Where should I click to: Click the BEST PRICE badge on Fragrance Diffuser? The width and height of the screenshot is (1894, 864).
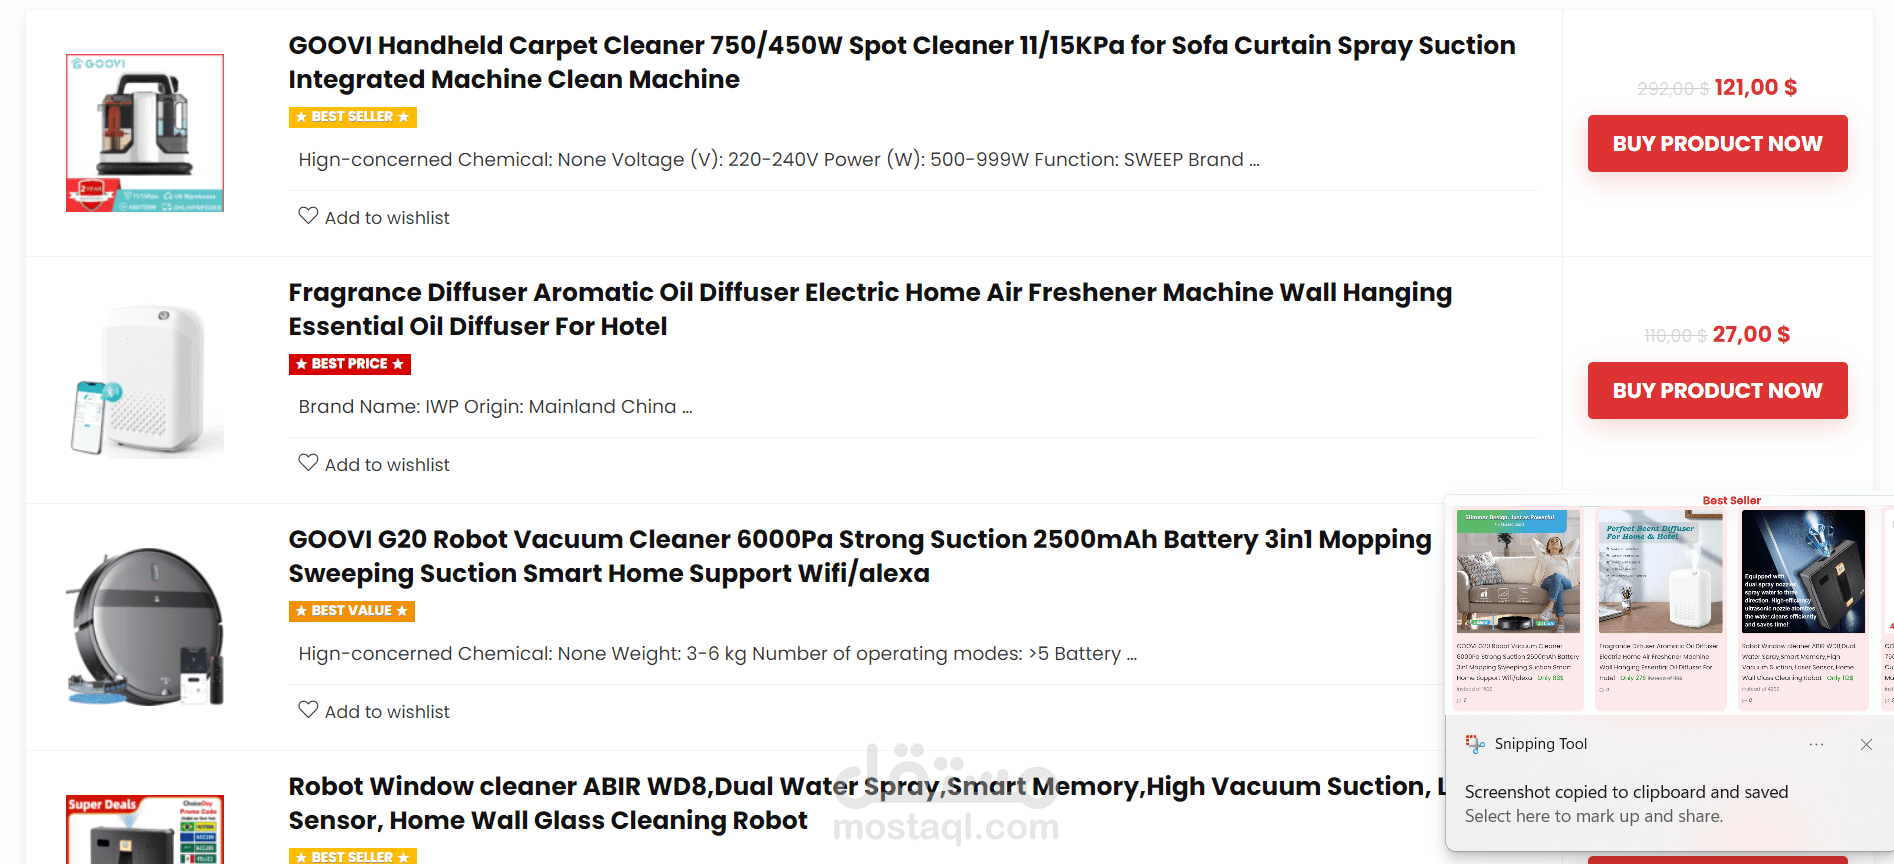point(349,364)
